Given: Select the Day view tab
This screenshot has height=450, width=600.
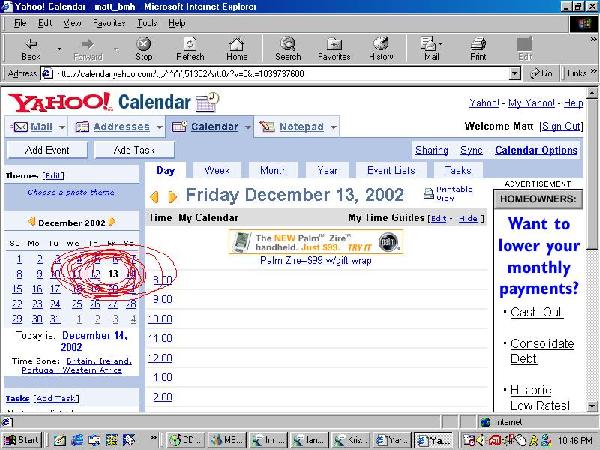Looking at the screenshot, I should tap(166, 170).
